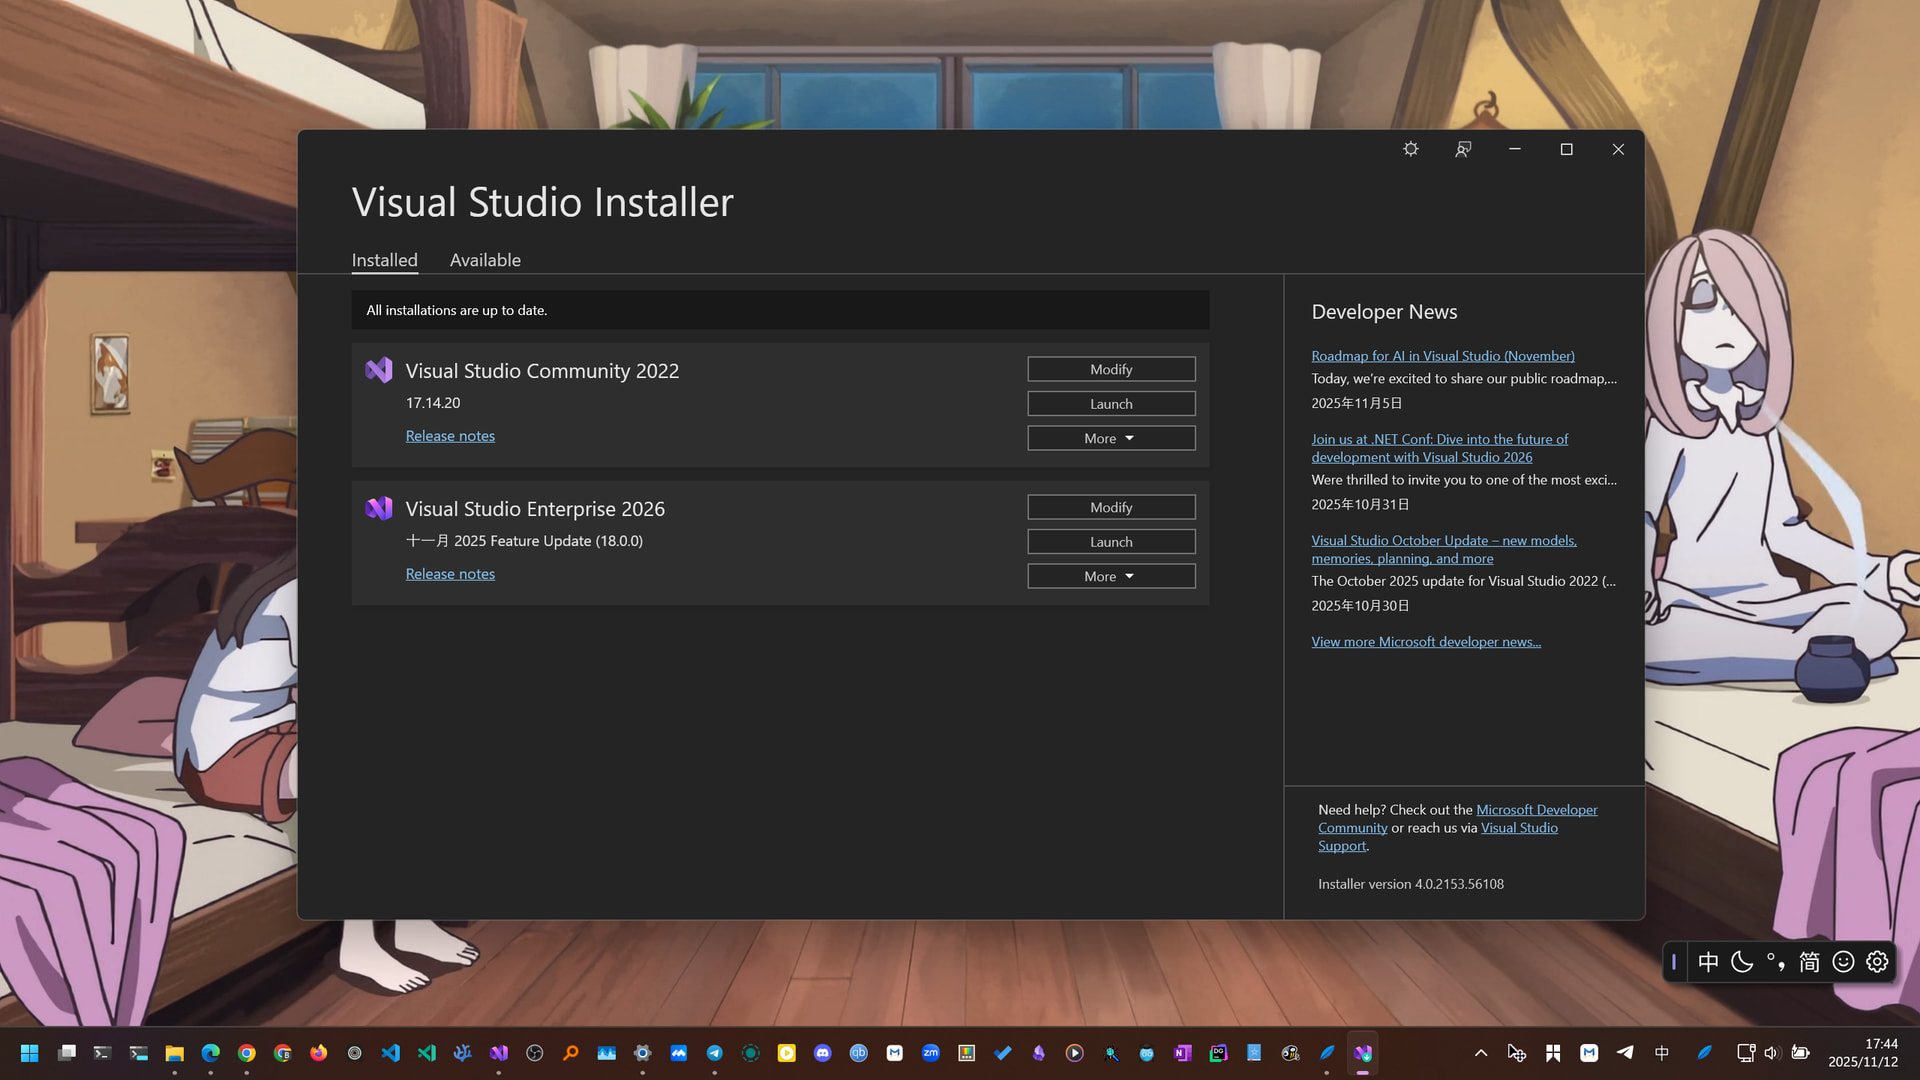Open Roadmap for AI in Visual Studio article

(1442, 356)
